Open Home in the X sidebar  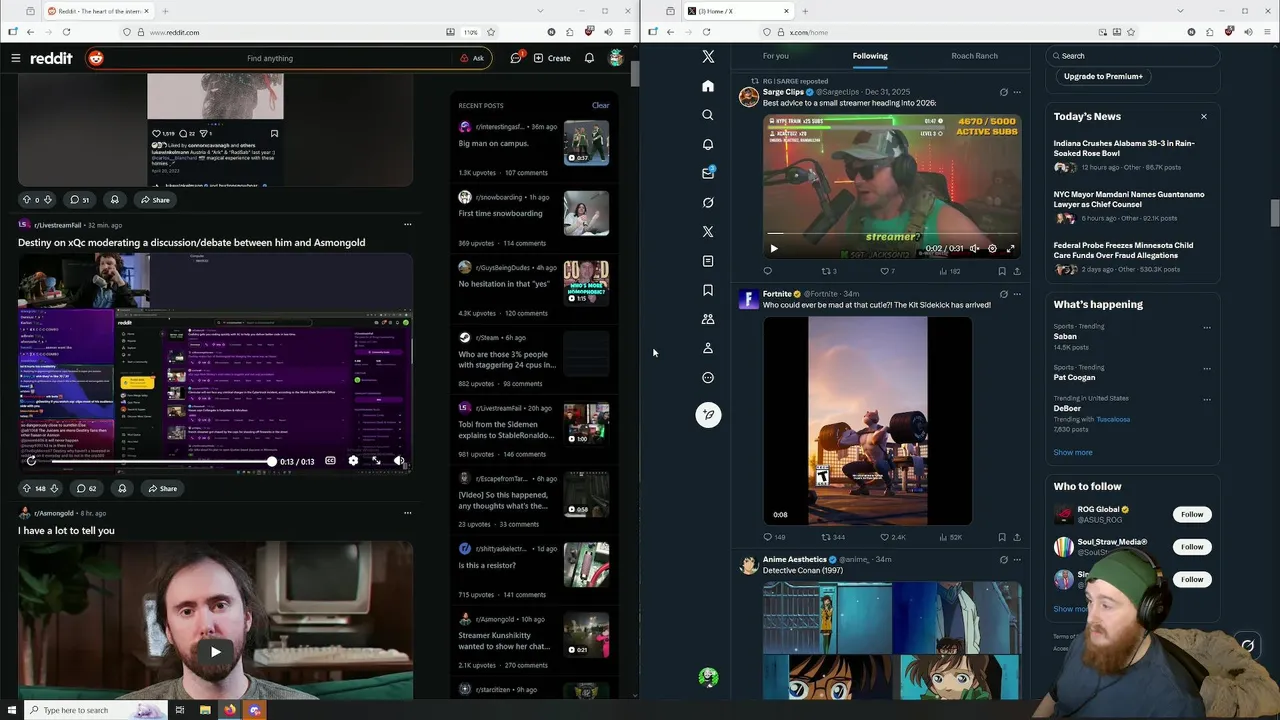point(708,86)
